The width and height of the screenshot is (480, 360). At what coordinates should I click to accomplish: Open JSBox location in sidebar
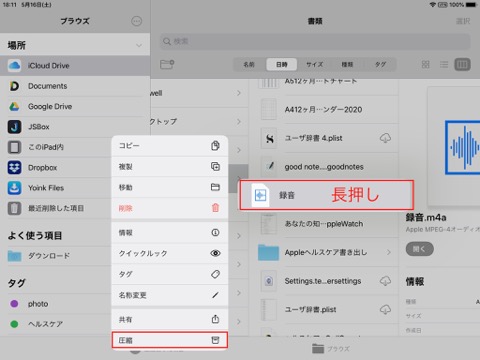coord(75,127)
